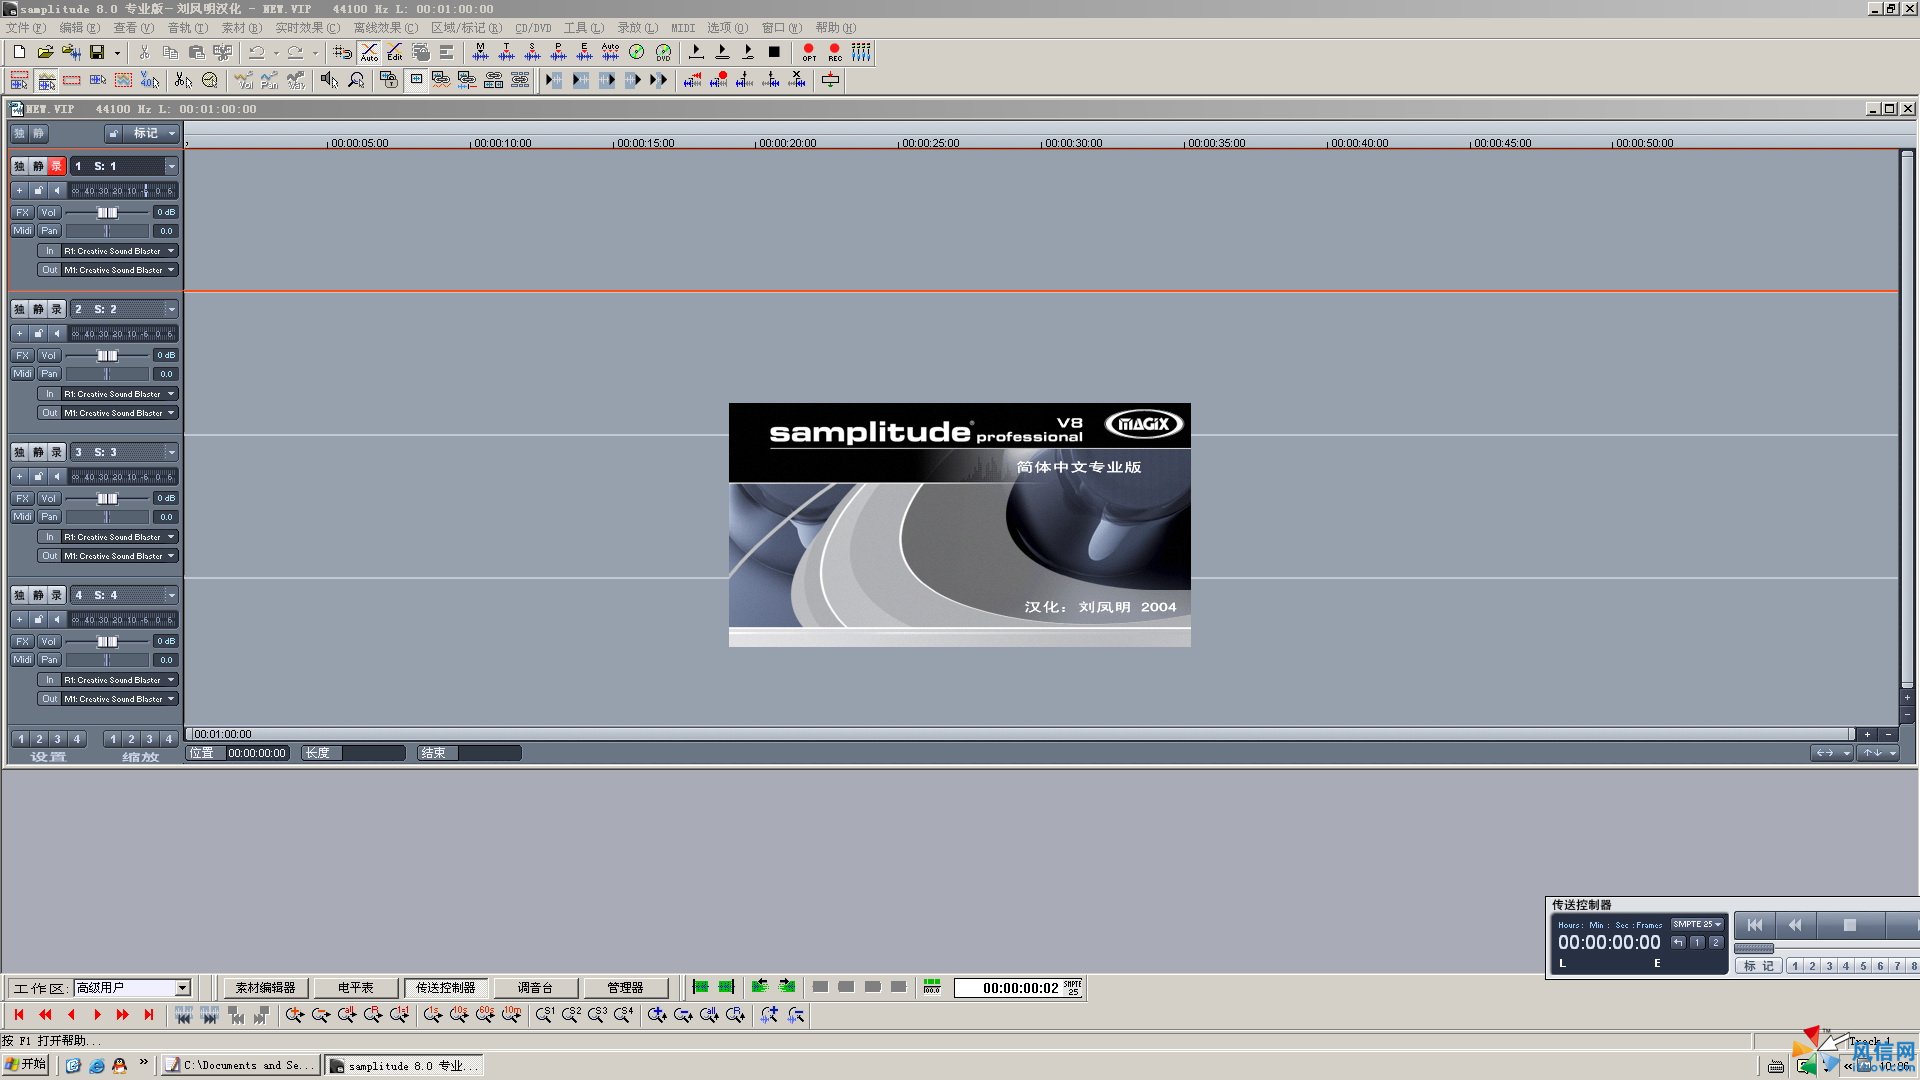Create a new project with the blank page icon
Viewport: 1920px width, 1080px height.
pyautogui.click(x=19, y=52)
